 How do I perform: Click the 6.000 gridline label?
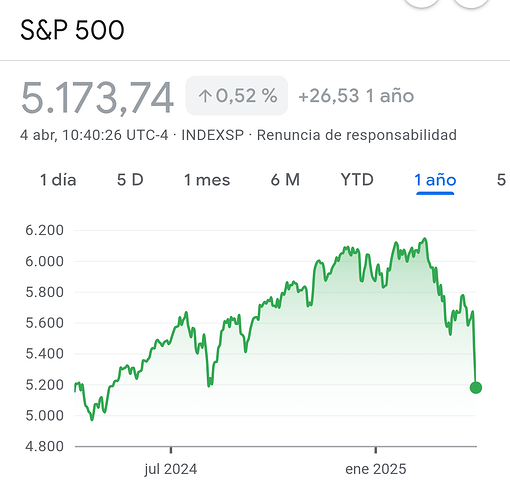(x=44, y=261)
